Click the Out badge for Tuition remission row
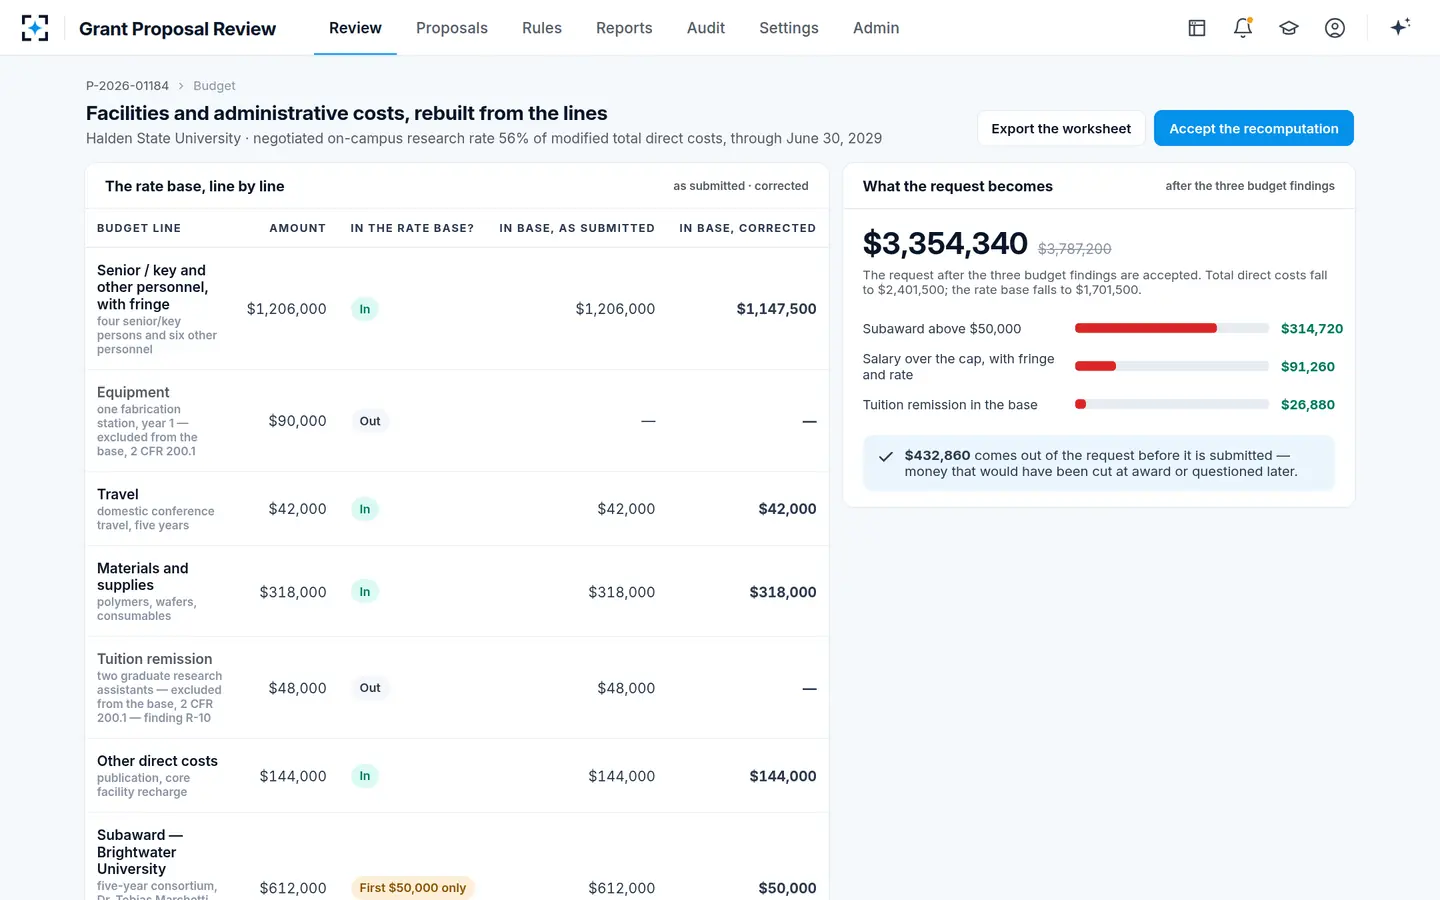 [x=370, y=688]
